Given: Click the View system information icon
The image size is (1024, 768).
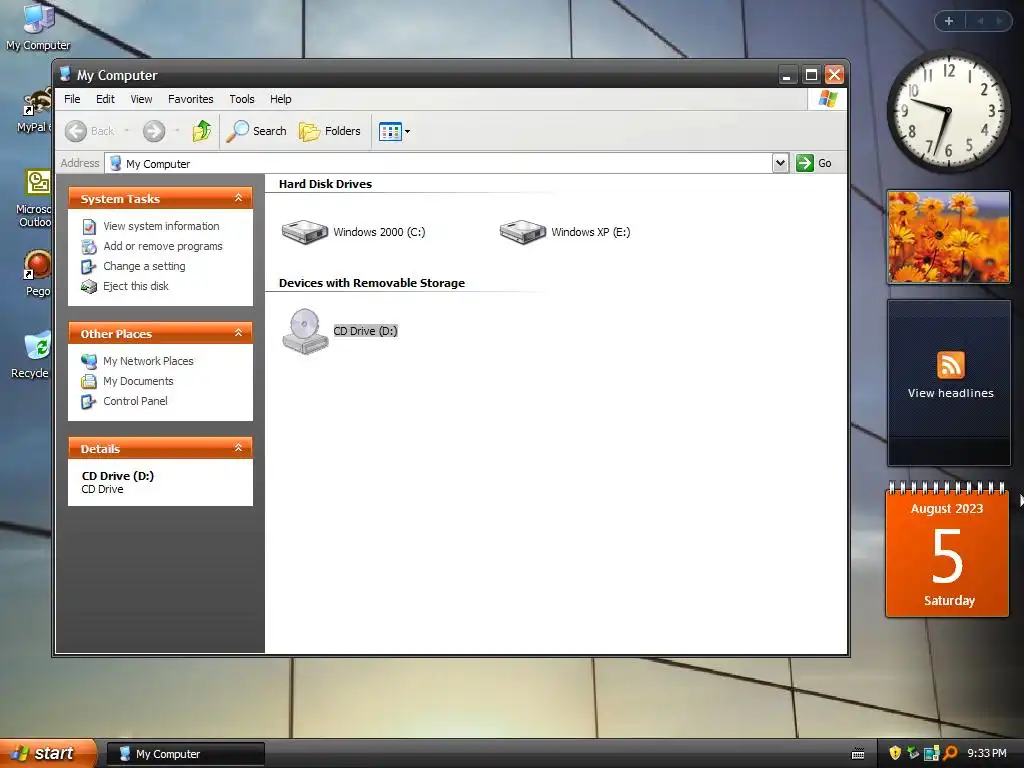Looking at the screenshot, I should point(89,227).
